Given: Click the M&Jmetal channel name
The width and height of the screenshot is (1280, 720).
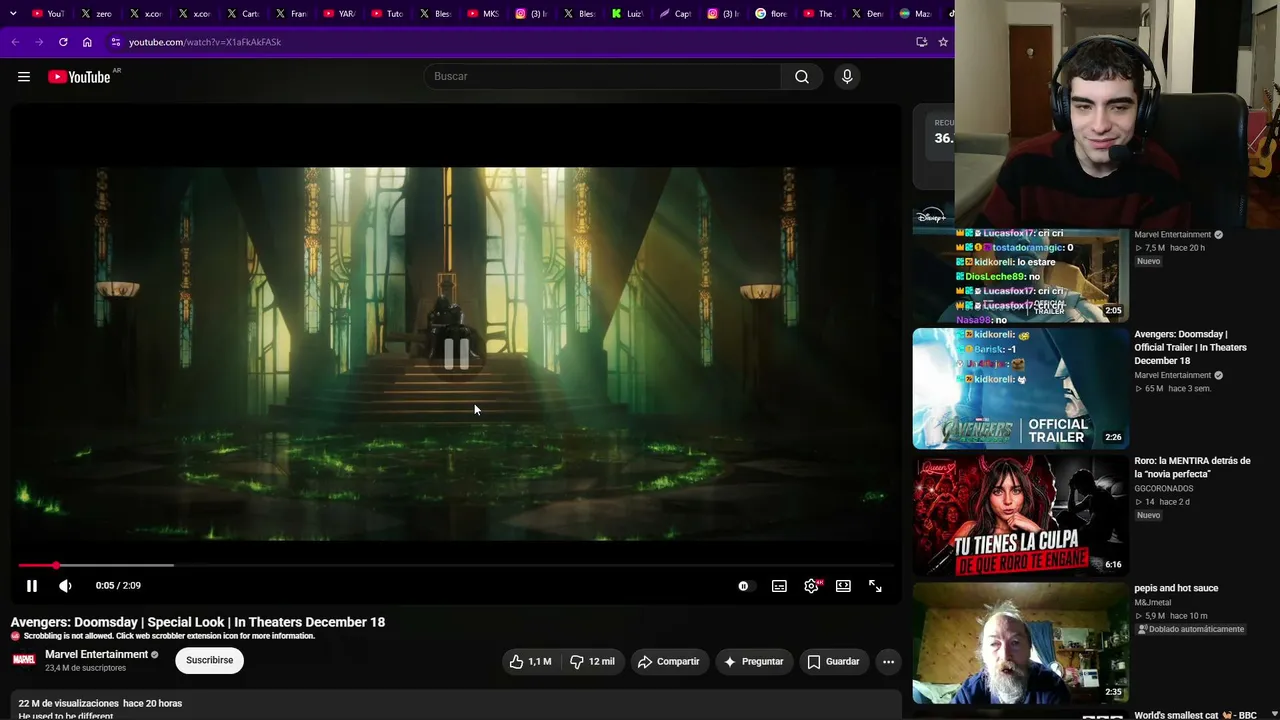Looking at the screenshot, I should coord(1154,603).
